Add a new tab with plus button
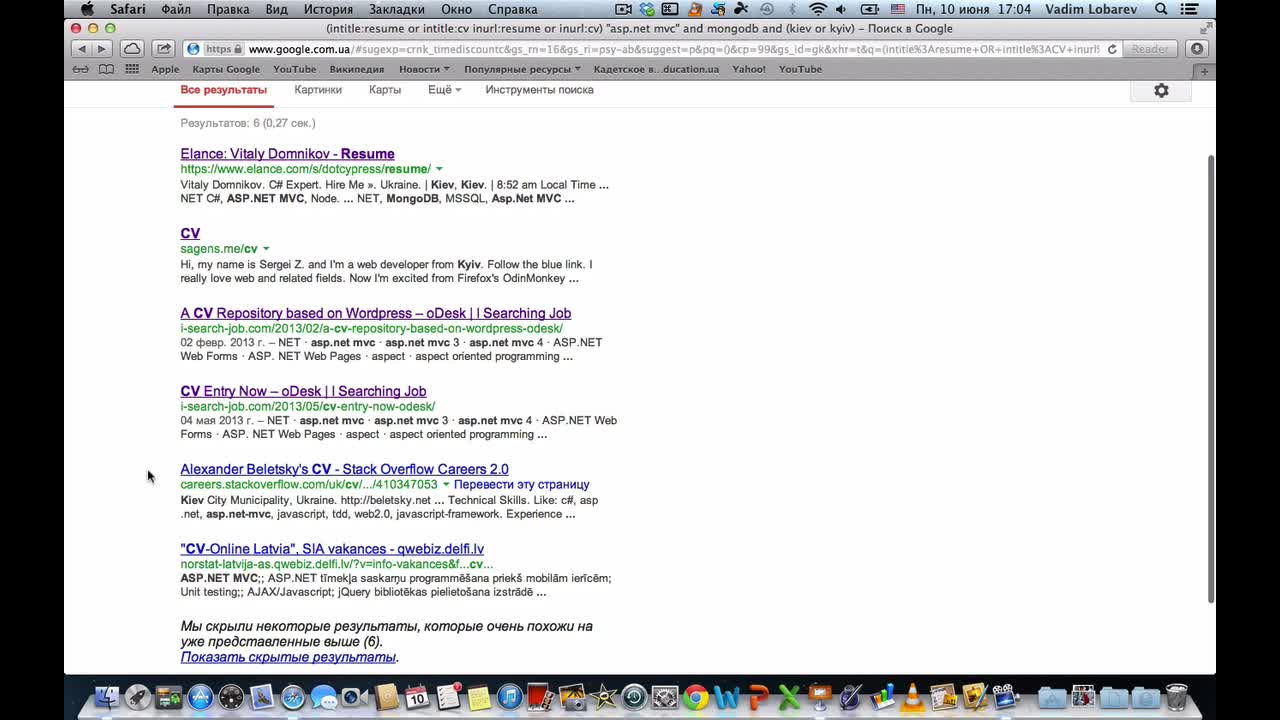 tap(1204, 72)
